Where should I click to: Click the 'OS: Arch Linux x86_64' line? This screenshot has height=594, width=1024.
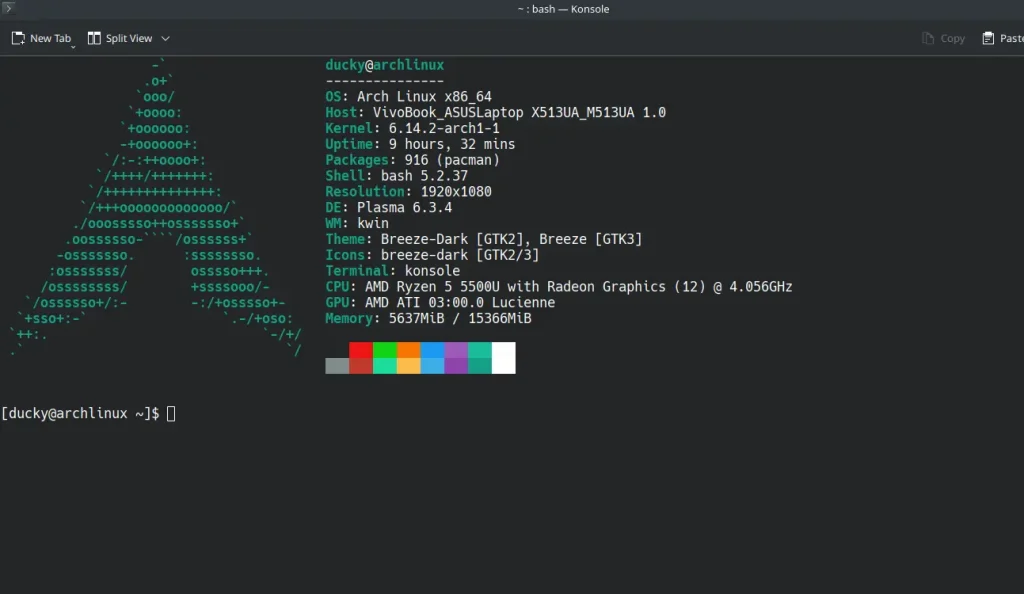pyautogui.click(x=408, y=97)
